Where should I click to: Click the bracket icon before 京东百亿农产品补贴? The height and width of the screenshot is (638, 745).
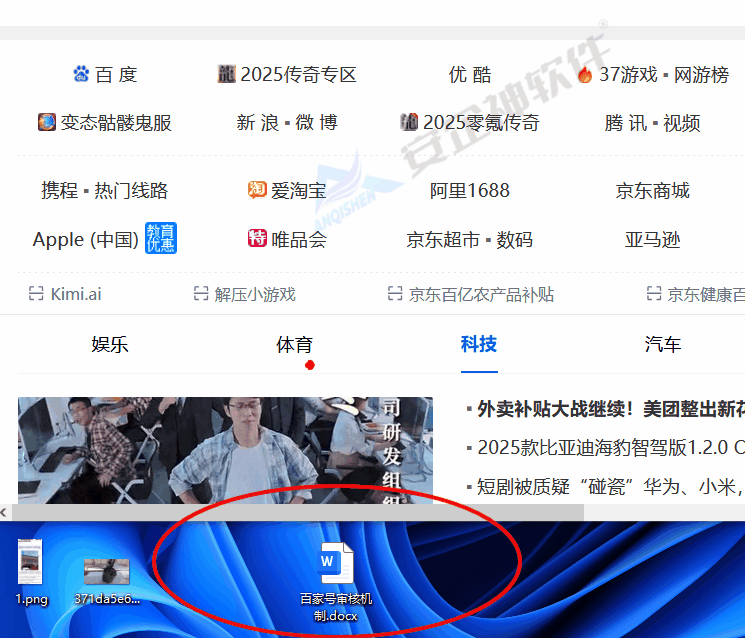tap(395, 294)
